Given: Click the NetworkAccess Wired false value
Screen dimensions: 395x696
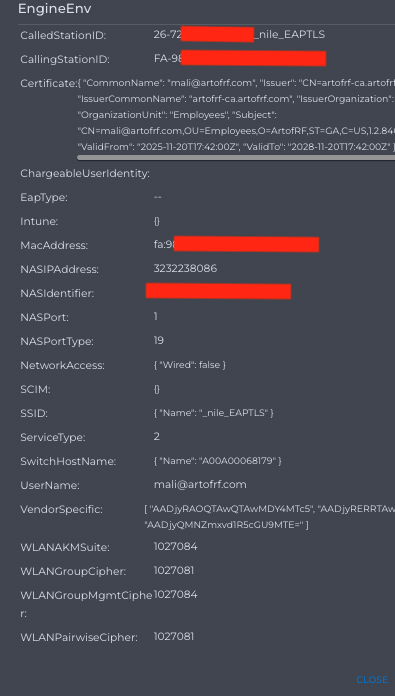Looking at the screenshot, I should (x=190, y=365).
